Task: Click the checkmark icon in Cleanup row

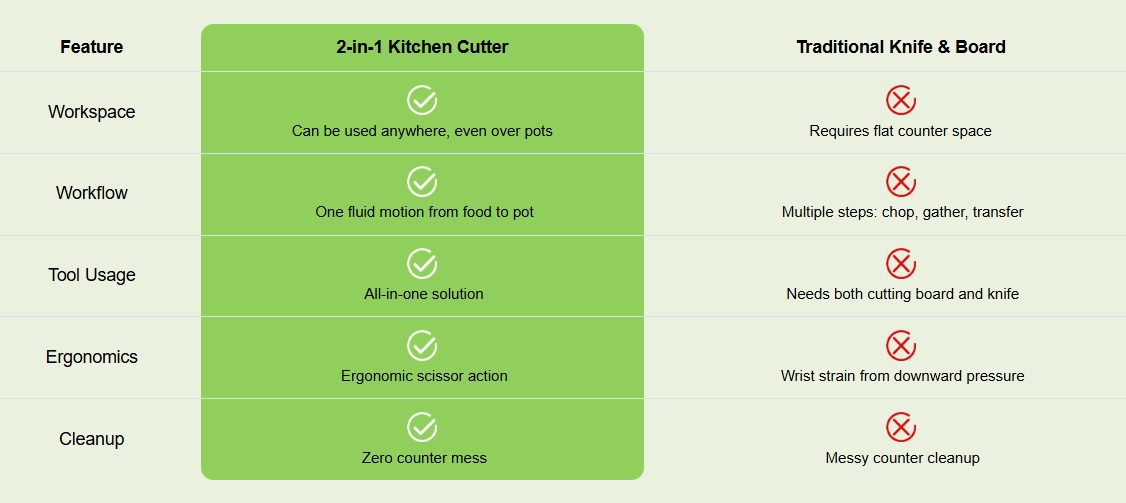Action: coord(422,428)
